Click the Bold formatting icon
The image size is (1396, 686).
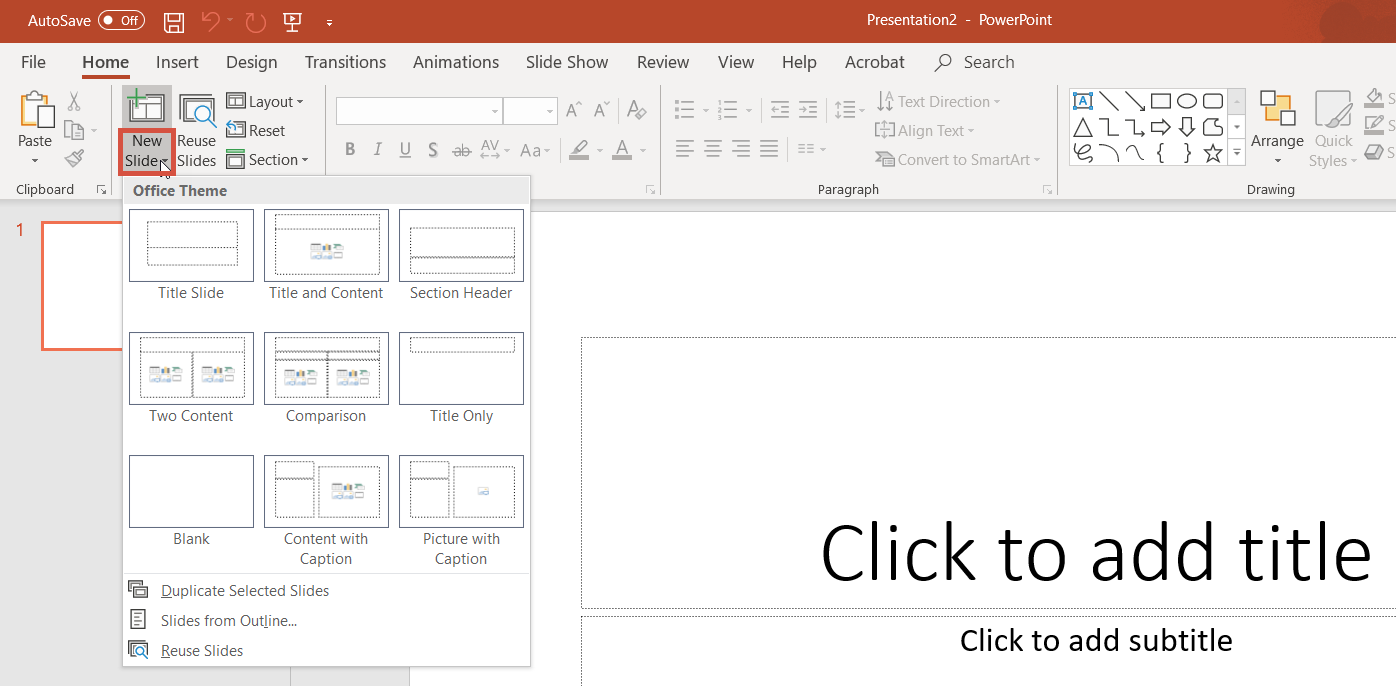point(350,150)
